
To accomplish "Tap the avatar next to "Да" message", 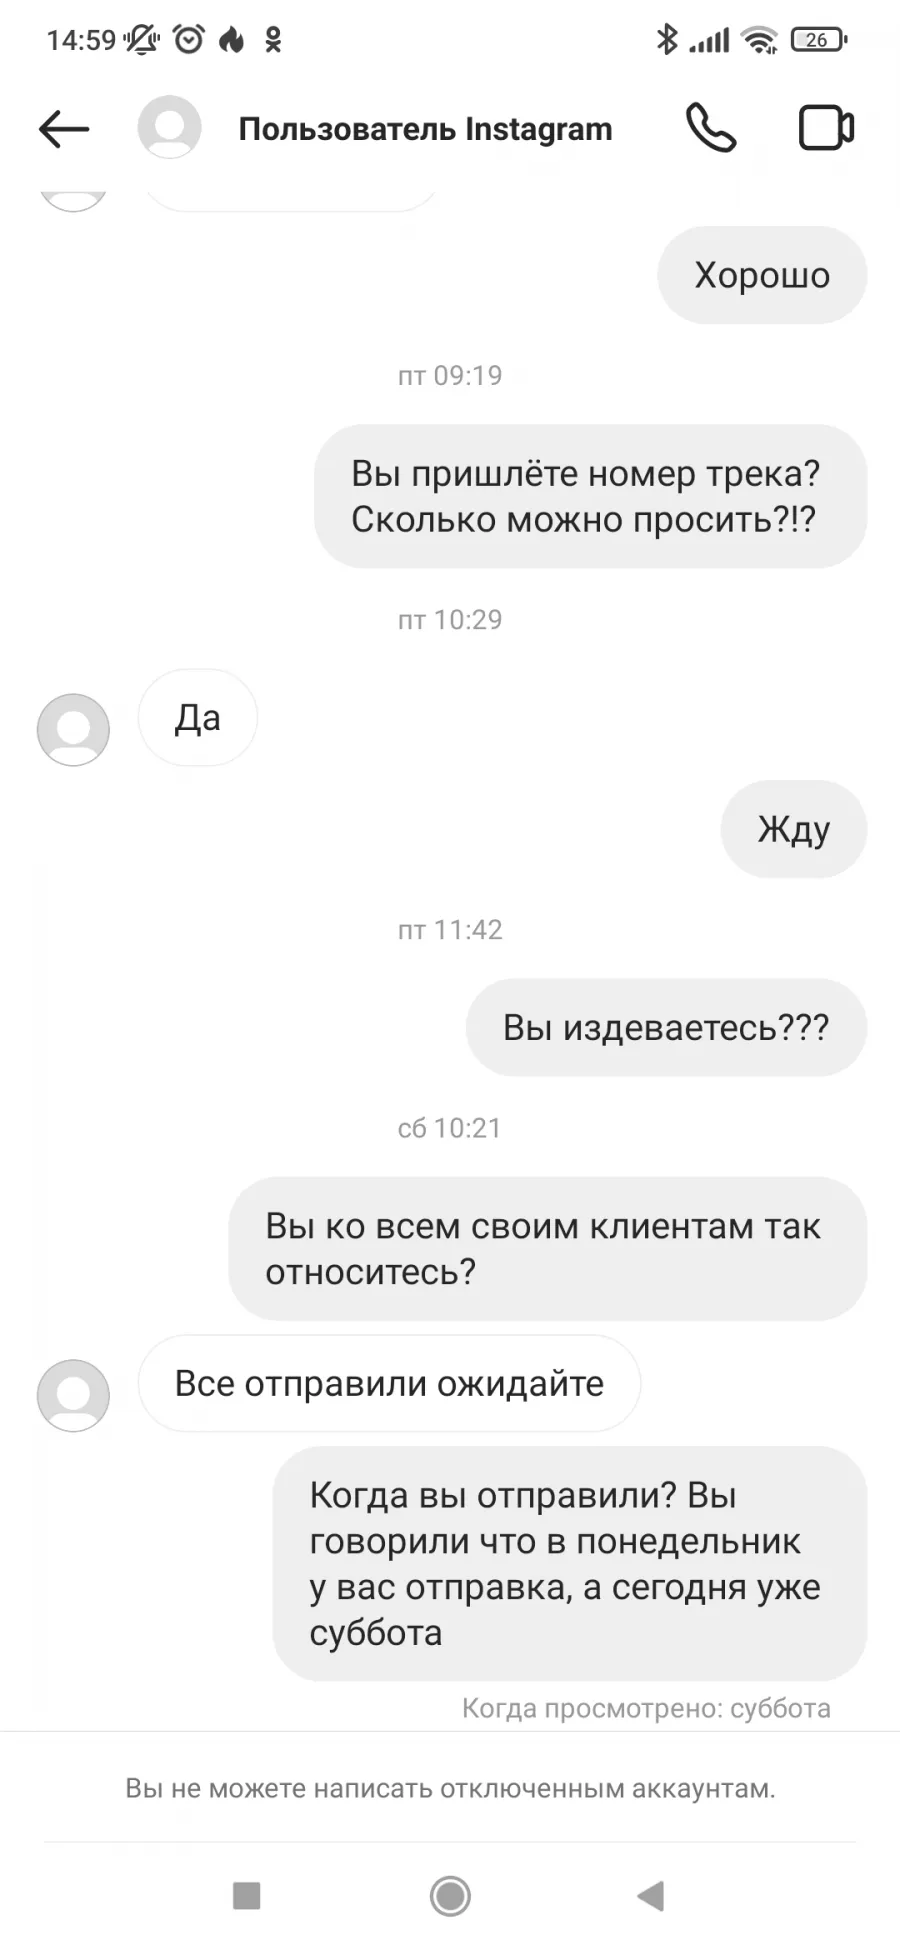I will (73, 730).
